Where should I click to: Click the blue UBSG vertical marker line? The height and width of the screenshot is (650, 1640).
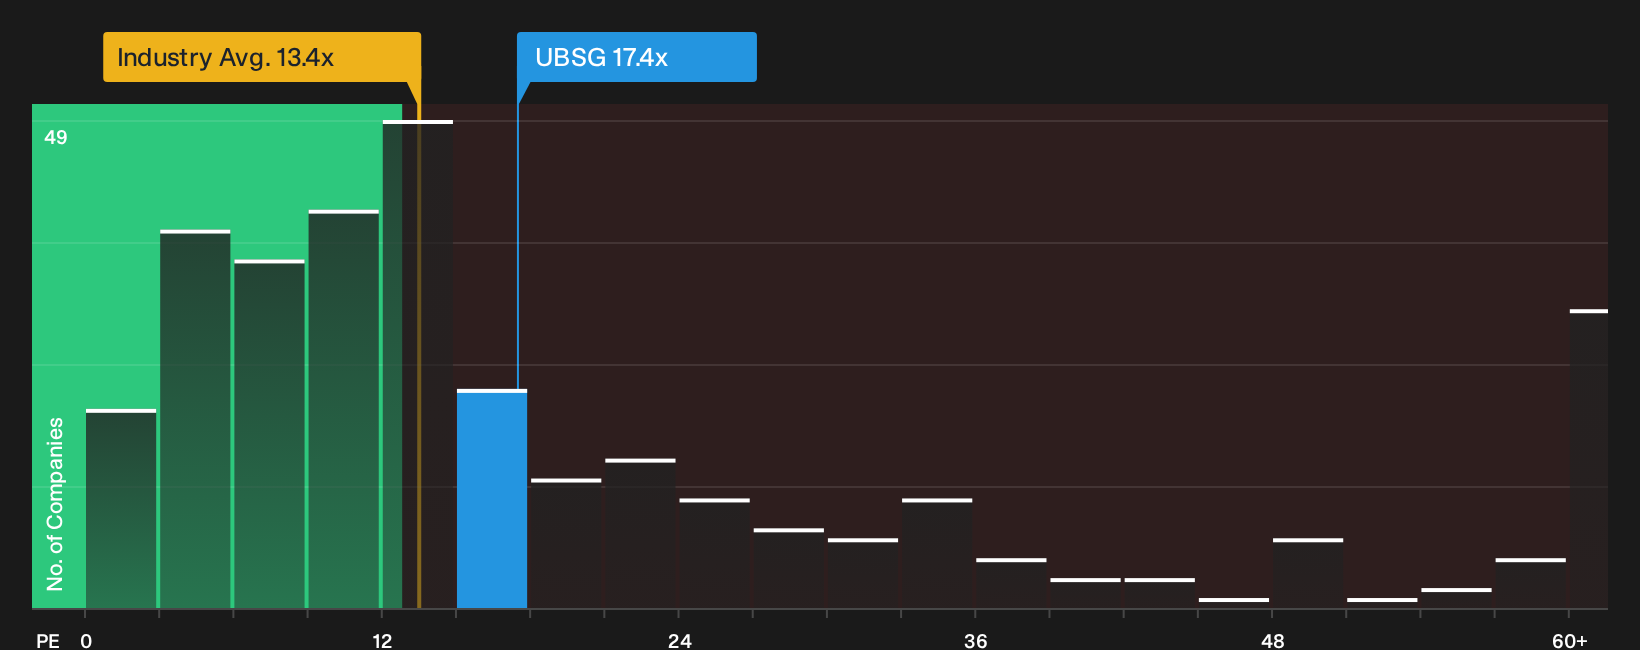(518, 240)
